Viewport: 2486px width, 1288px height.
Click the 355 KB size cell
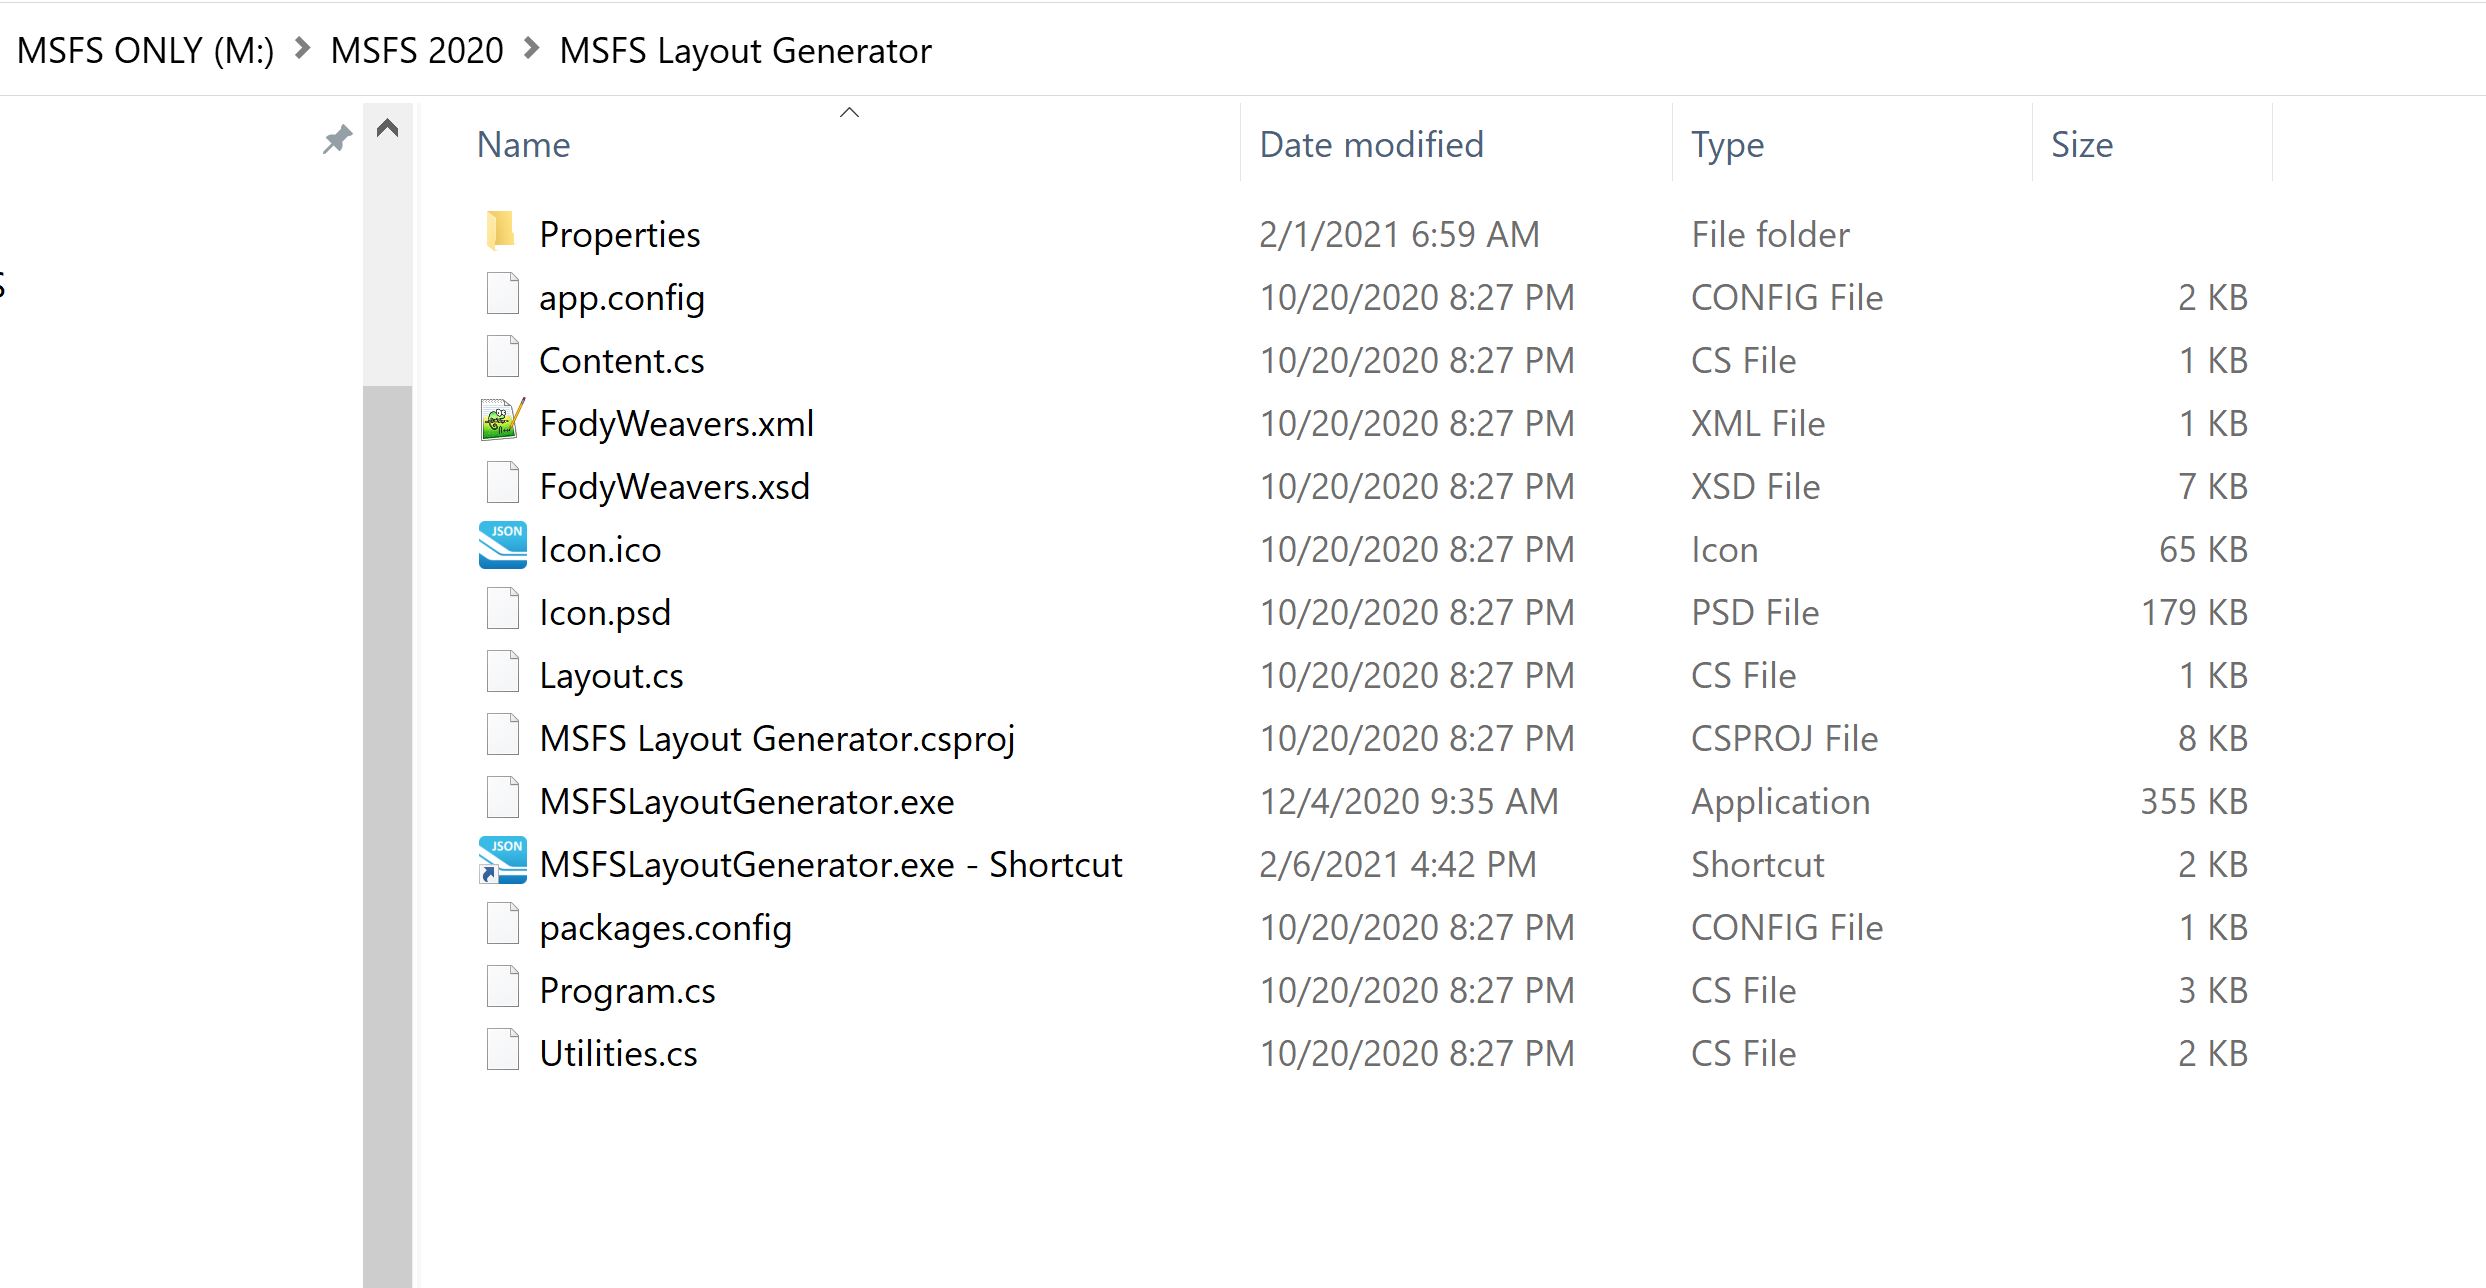tap(2194, 802)
